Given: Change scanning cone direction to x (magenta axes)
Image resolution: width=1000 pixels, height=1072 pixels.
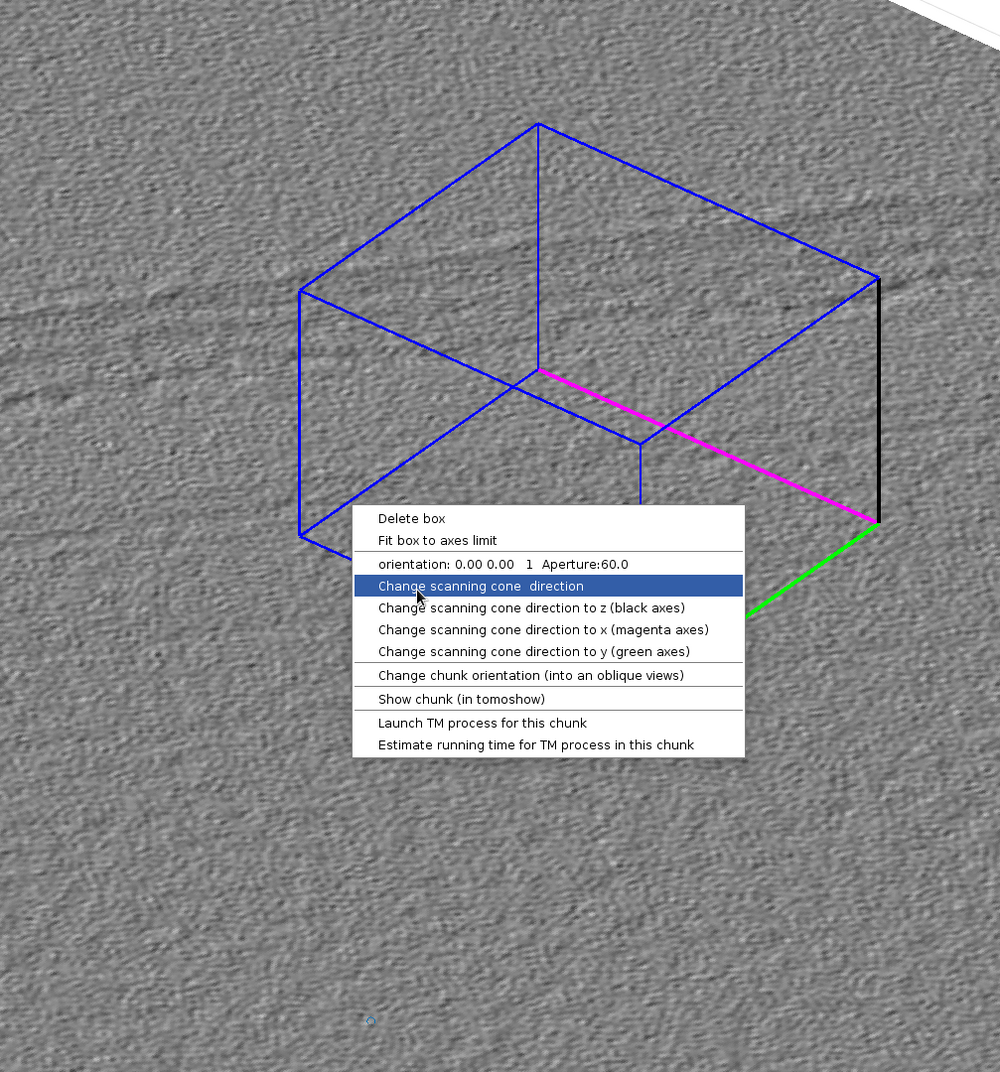Looking at the screenshot, I should (x=542, y=629).
